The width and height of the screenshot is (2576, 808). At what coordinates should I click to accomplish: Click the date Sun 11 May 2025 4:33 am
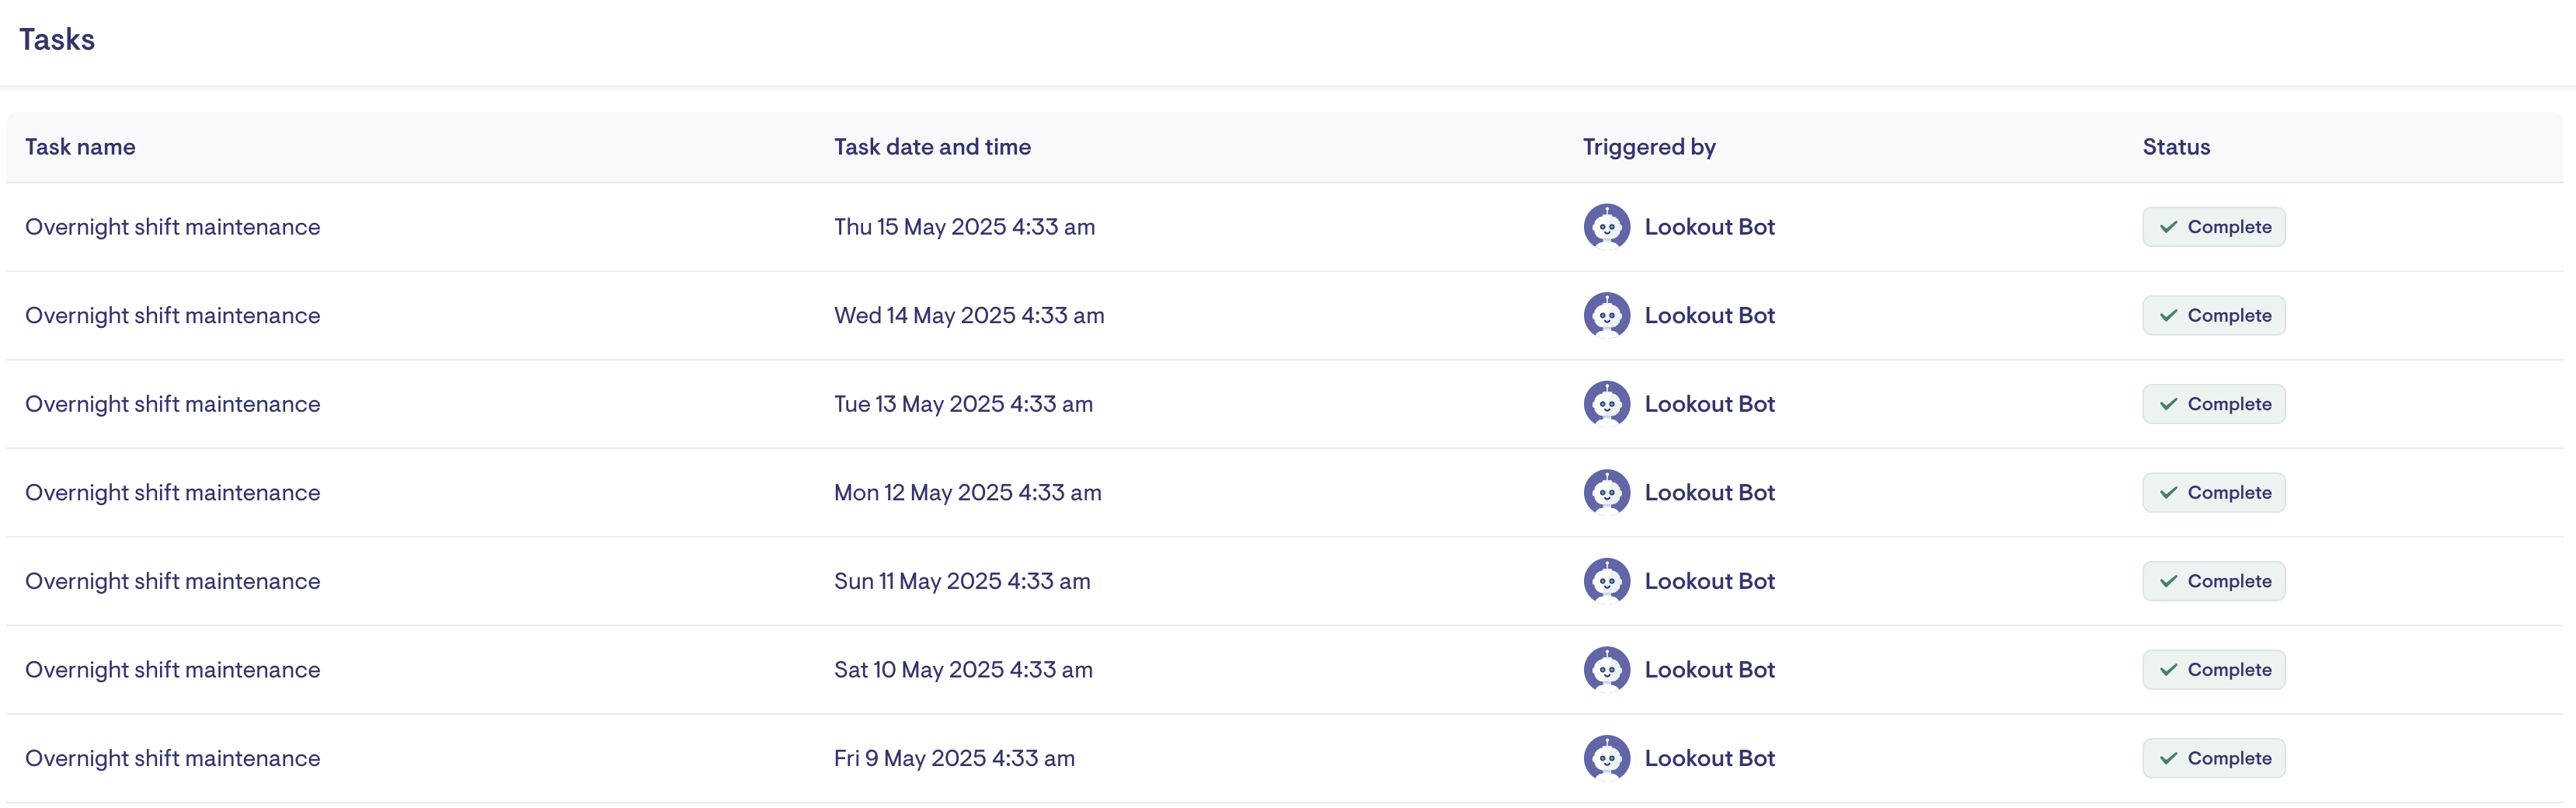click(962, 581)
